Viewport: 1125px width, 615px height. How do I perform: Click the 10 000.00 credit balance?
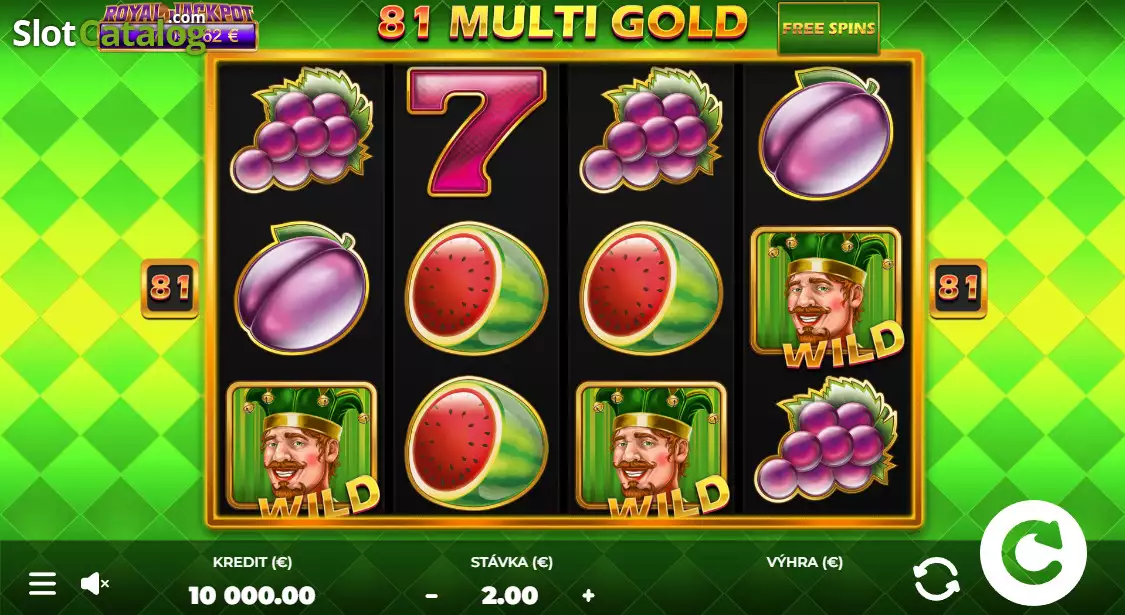click(252, 595)
